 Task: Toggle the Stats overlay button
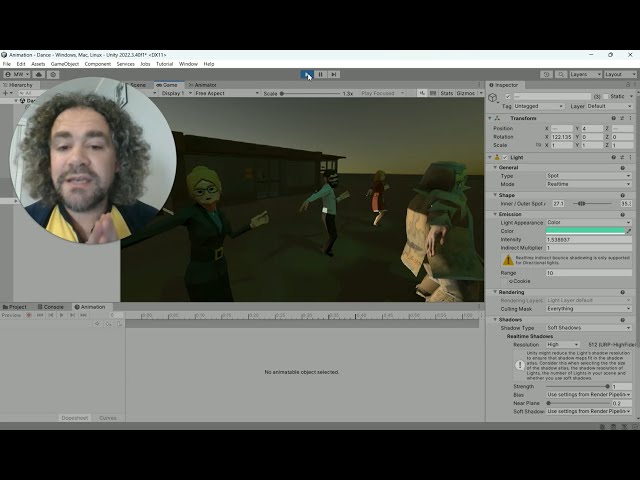[x=447, y=93]
